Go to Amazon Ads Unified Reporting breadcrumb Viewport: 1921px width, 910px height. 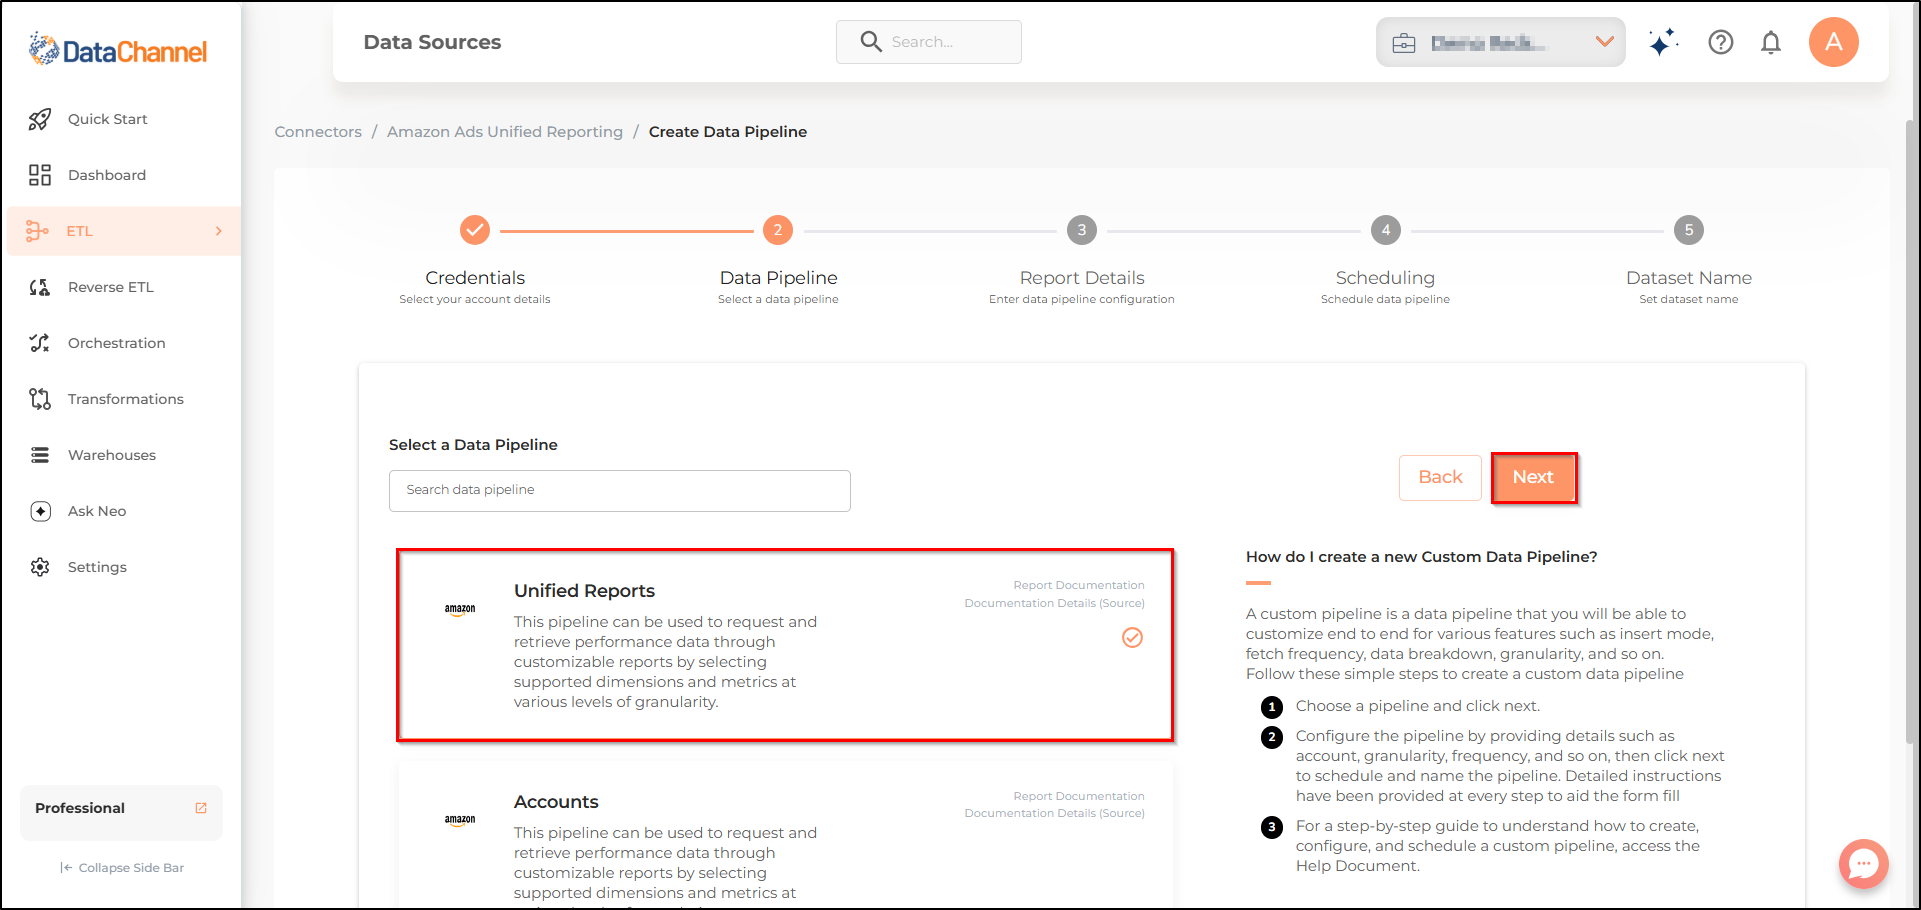(x=505, y=132)
